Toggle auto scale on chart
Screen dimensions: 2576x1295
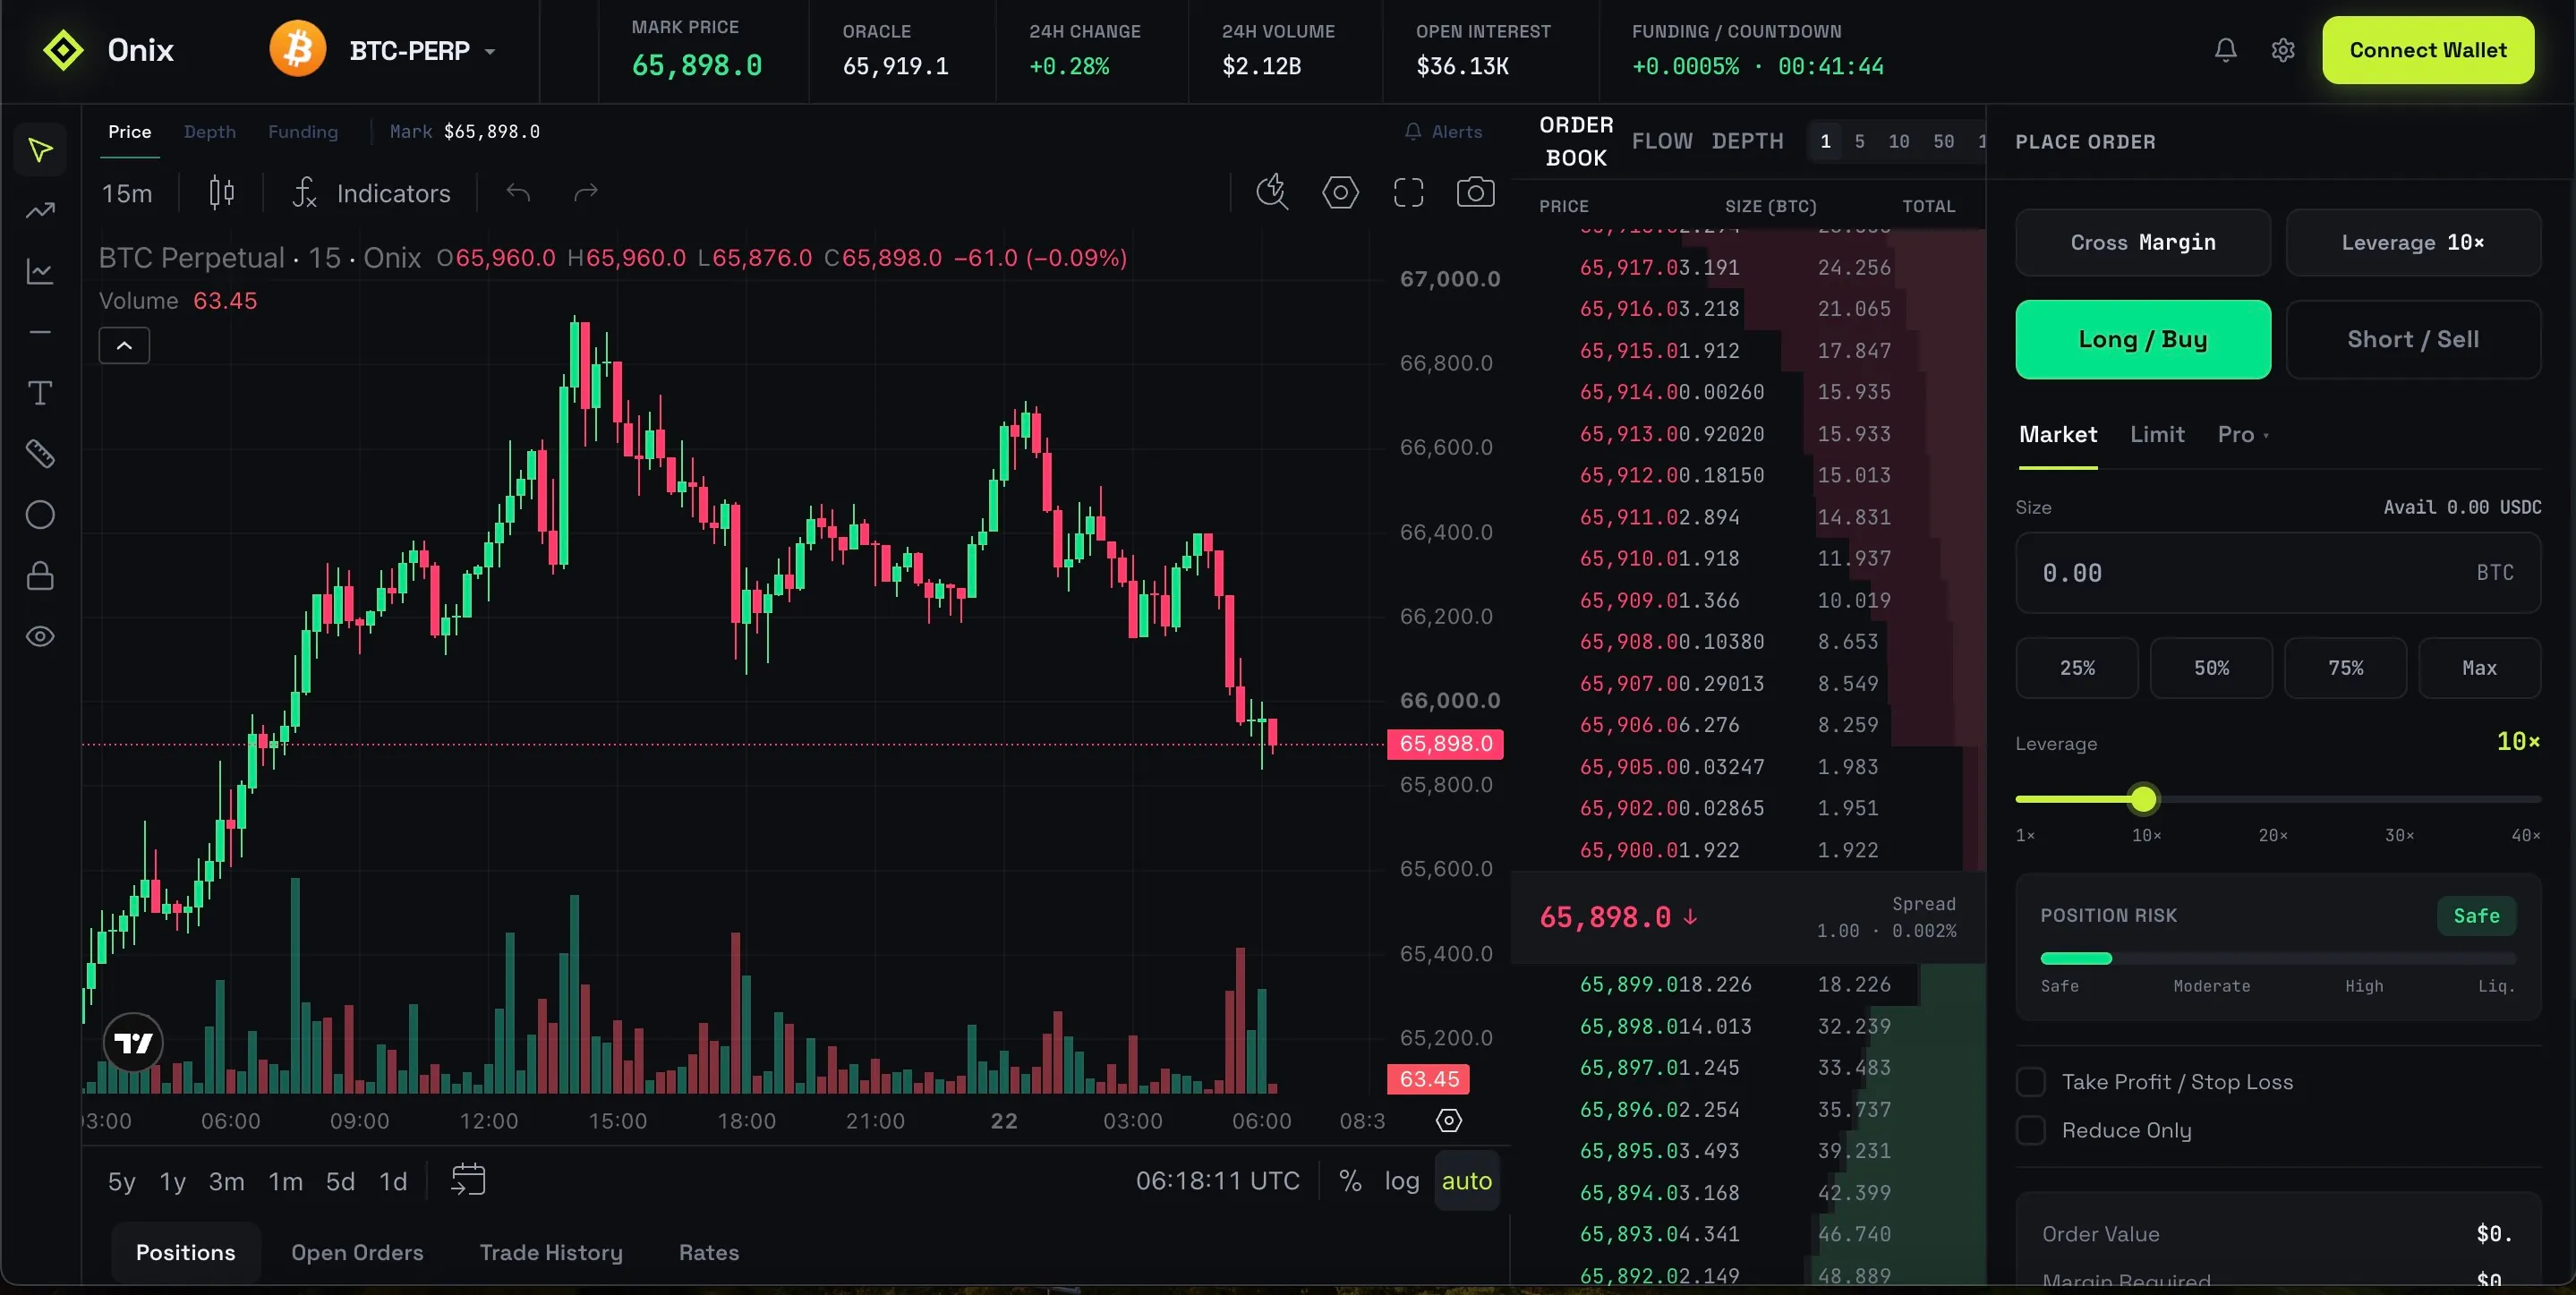(x=1467, y=1181)
